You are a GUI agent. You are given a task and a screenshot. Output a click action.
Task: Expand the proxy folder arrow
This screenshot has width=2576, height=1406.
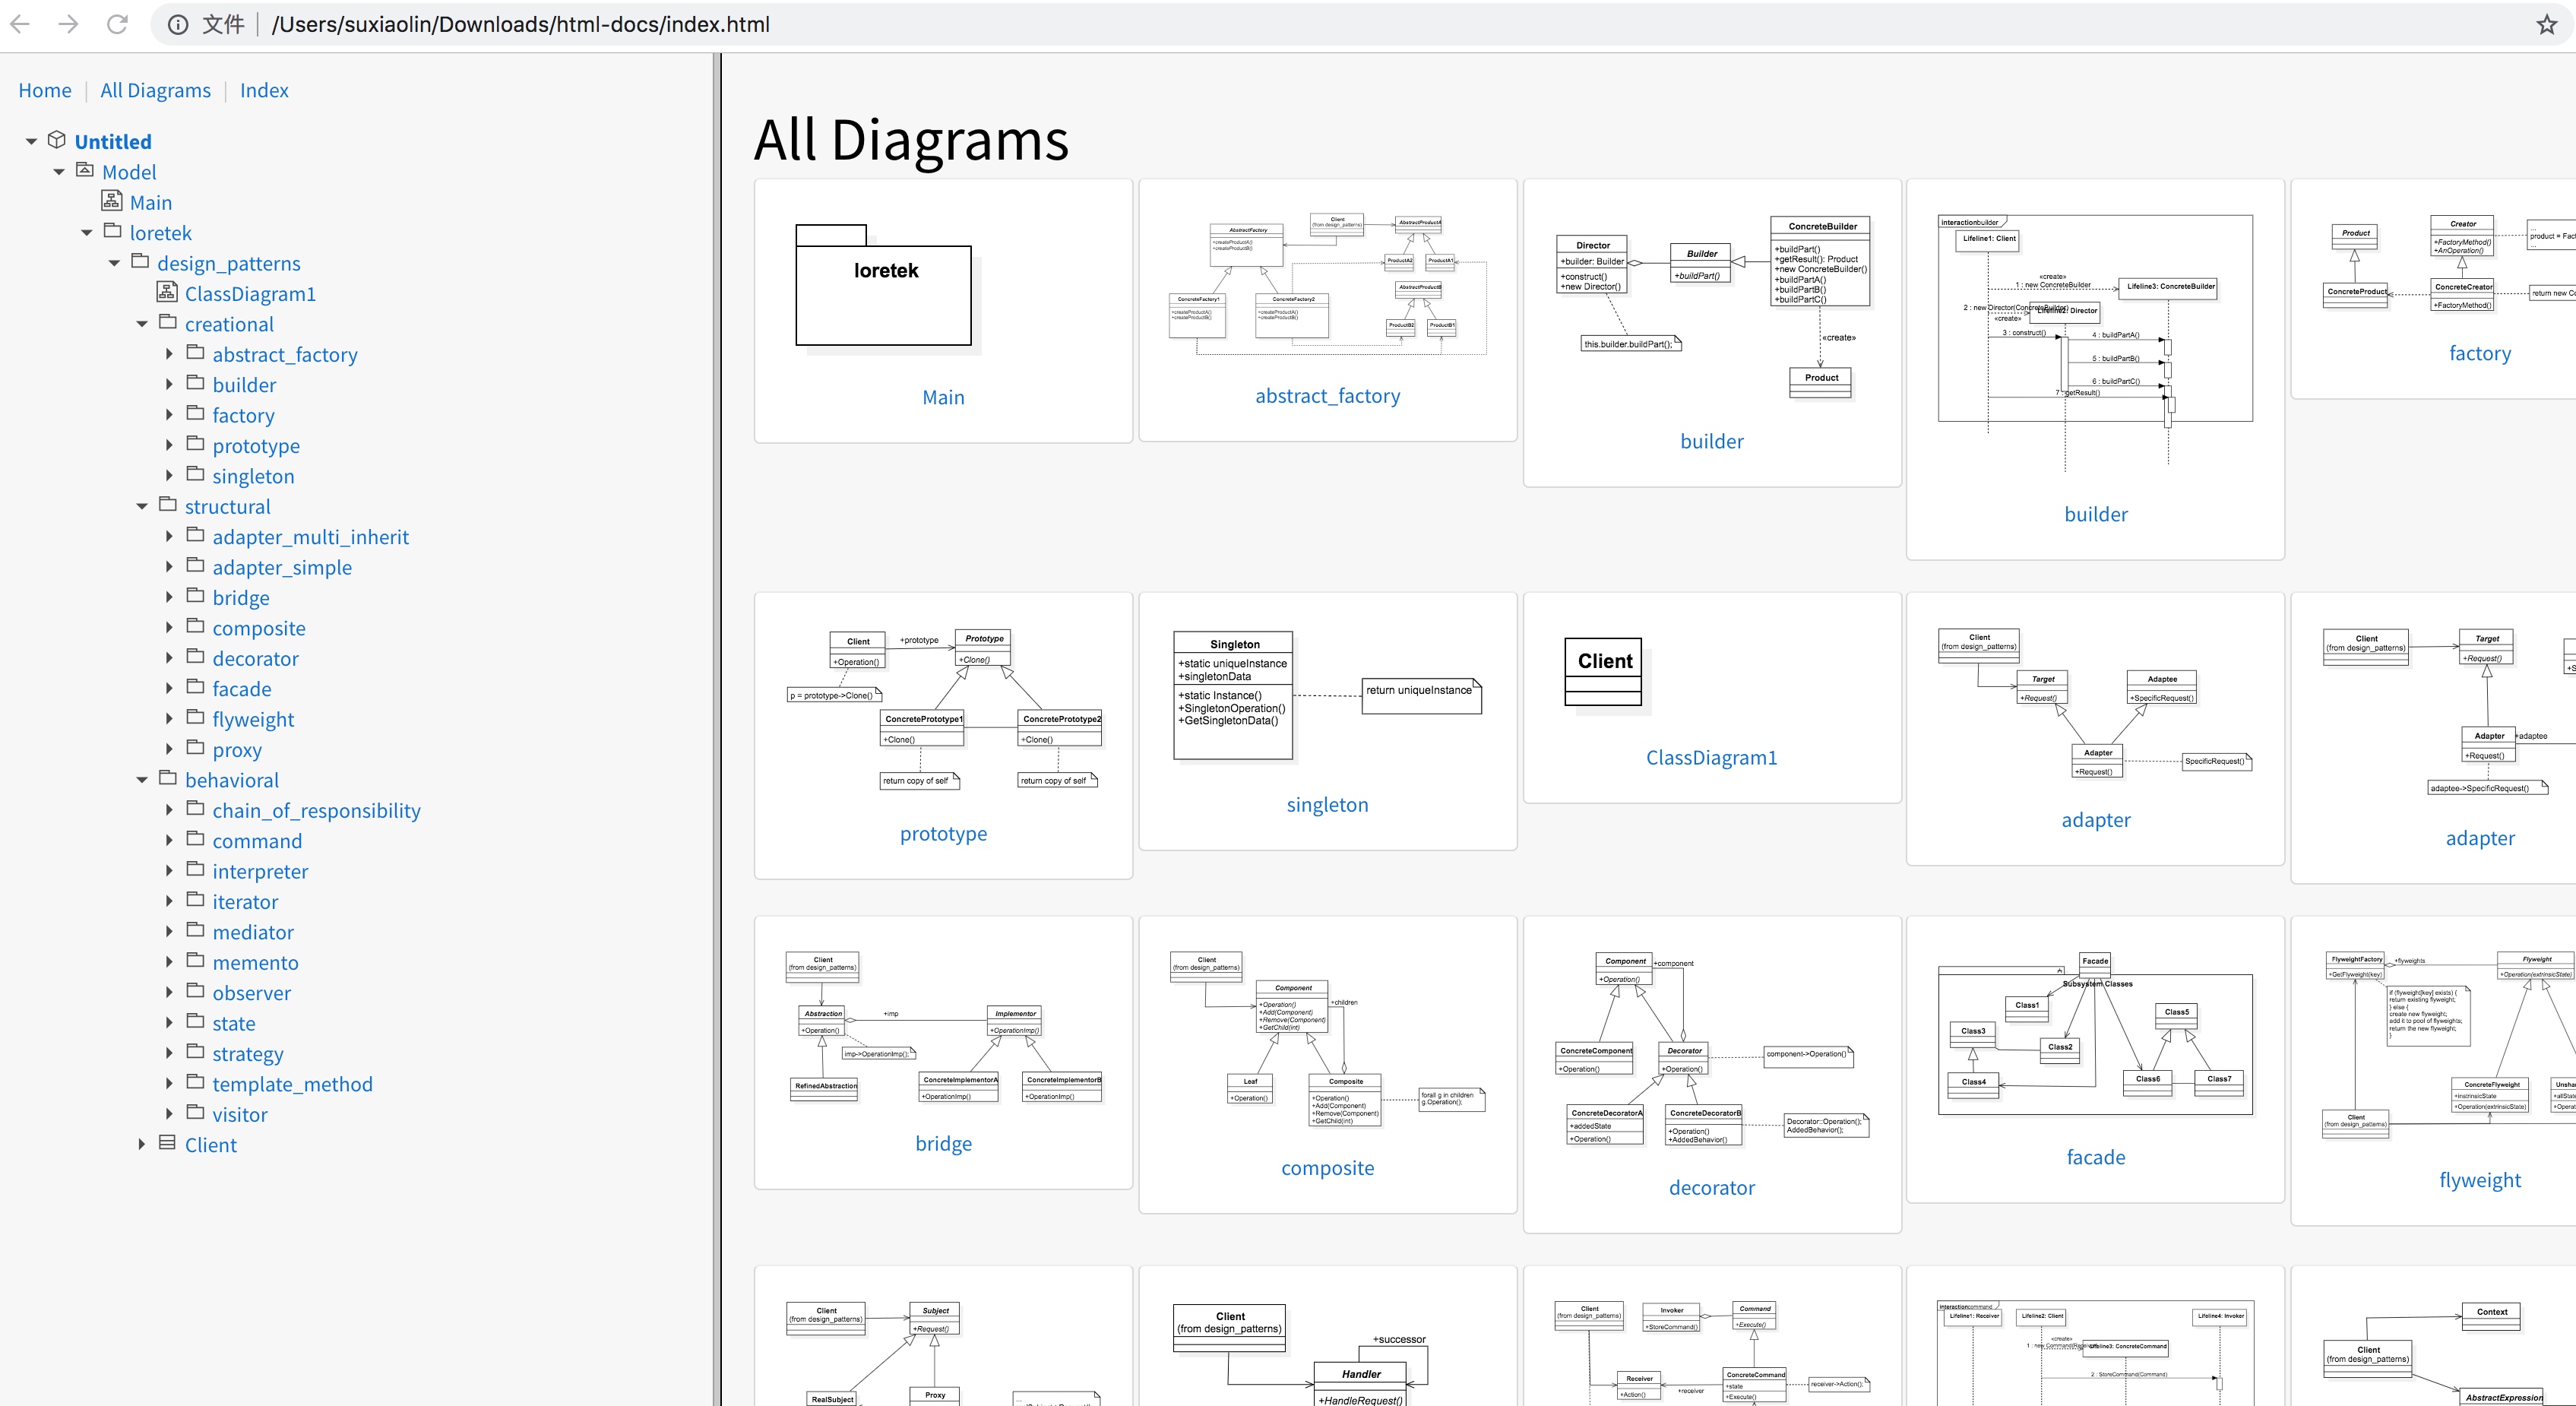[169, 749]
